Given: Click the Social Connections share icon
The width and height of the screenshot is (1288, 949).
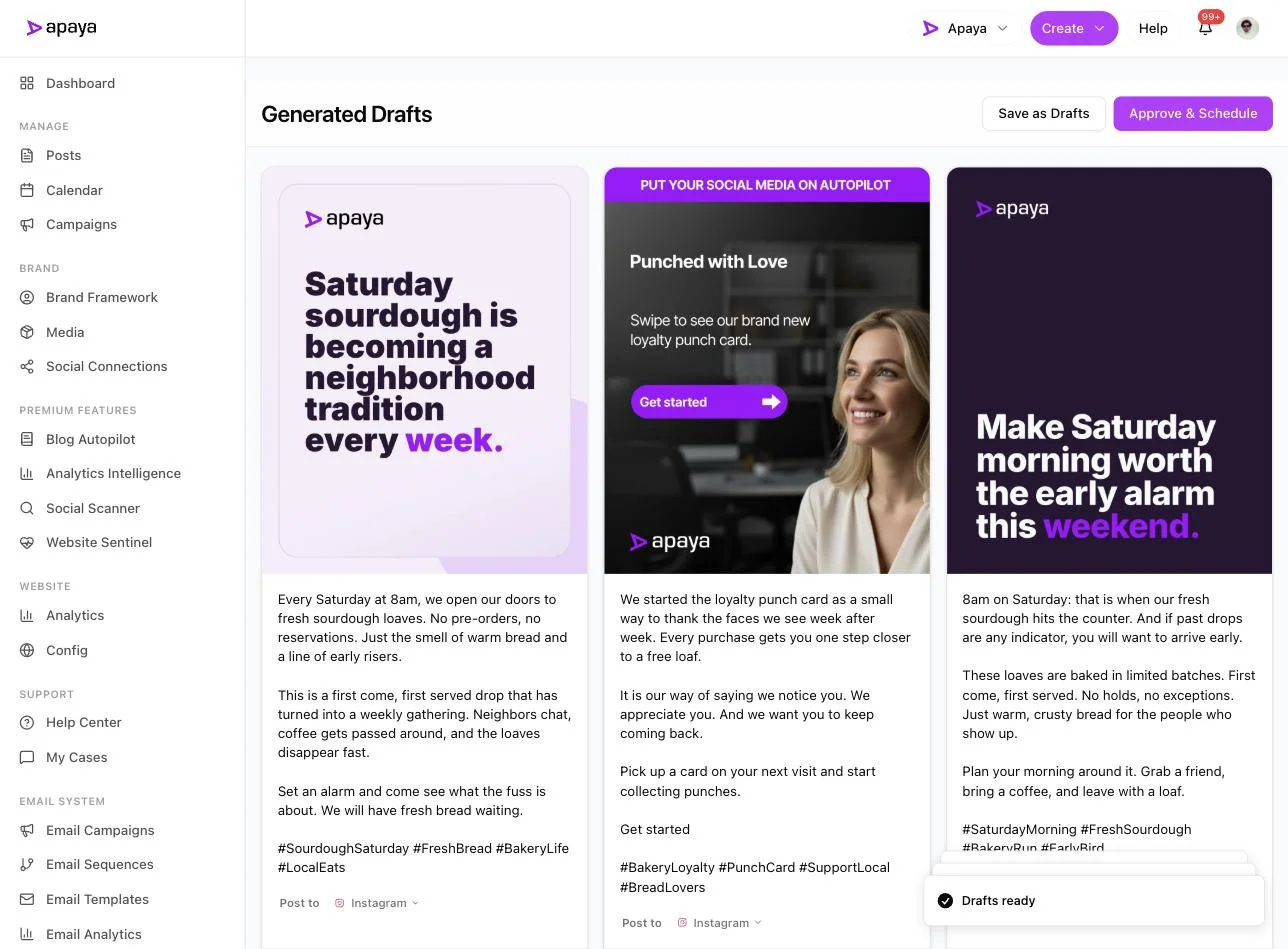Looking at the screenshot, I should pos(27,366).
